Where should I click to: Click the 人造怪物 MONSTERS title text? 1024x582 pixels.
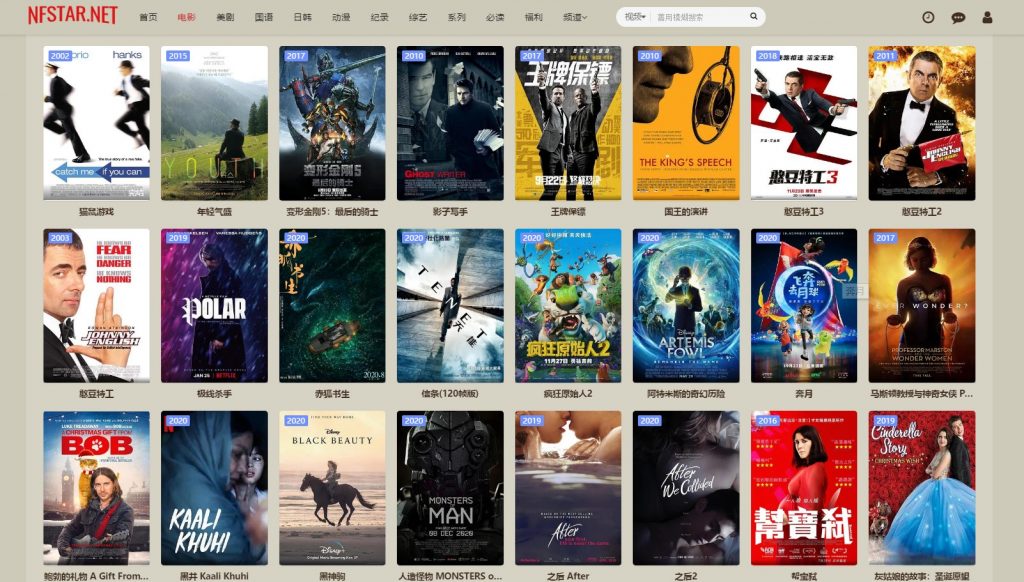[x=450, y=576]
